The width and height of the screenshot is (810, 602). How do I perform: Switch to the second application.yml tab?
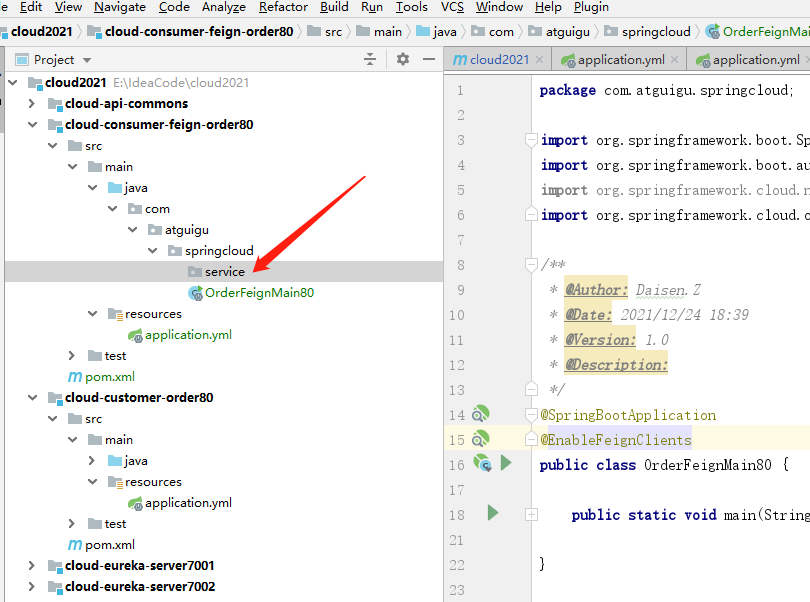coord(748,60)
